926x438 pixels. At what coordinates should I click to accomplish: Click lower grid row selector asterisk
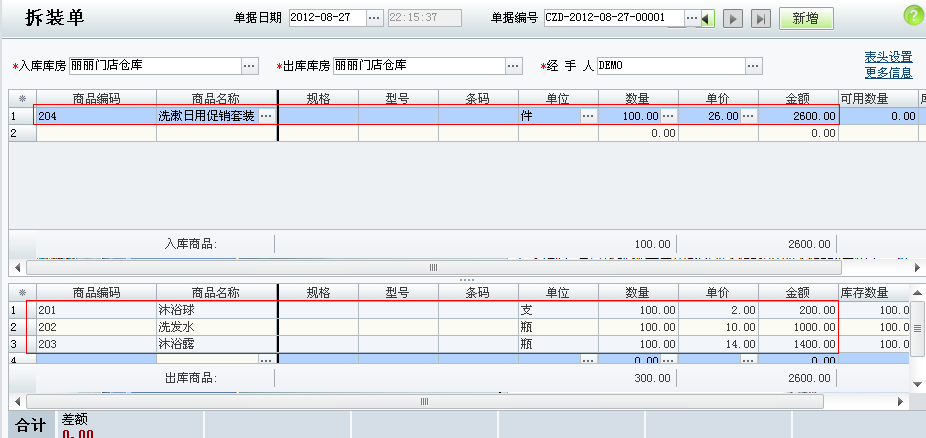[x=22, y=292]
